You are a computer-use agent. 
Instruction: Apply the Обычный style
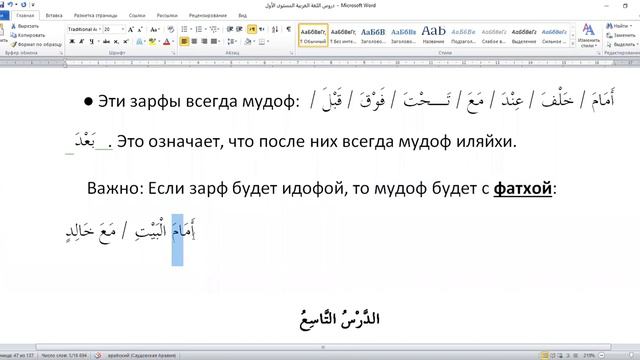click(x=313, y=35)
